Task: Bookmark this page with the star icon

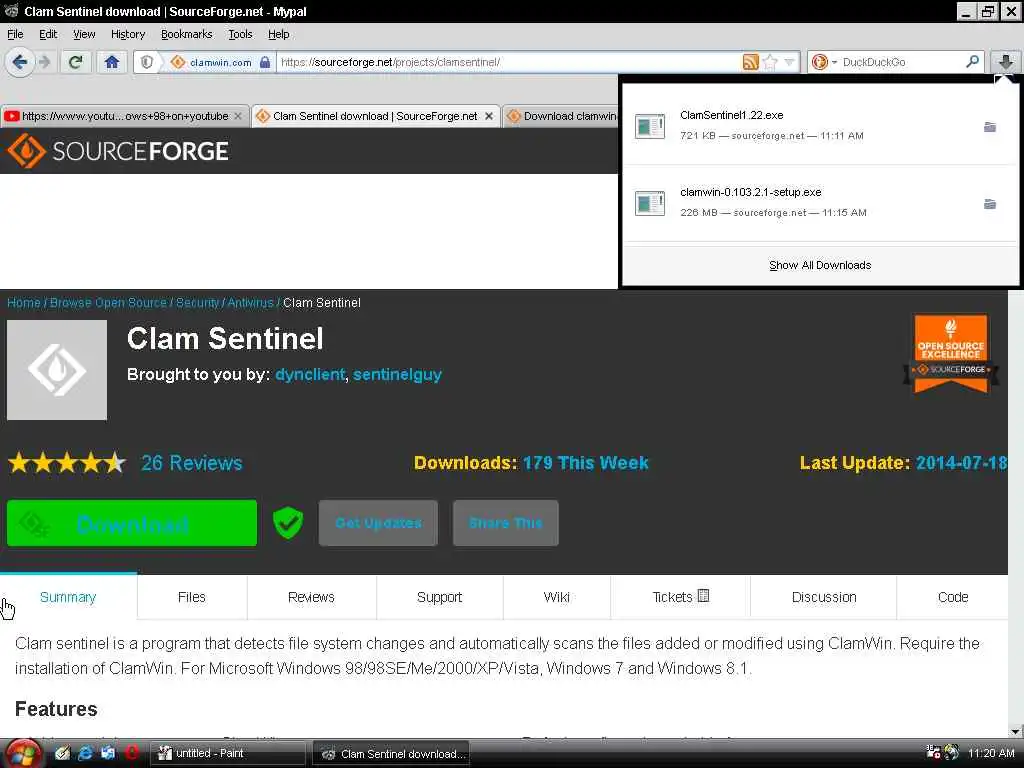Action: (770, 62)
